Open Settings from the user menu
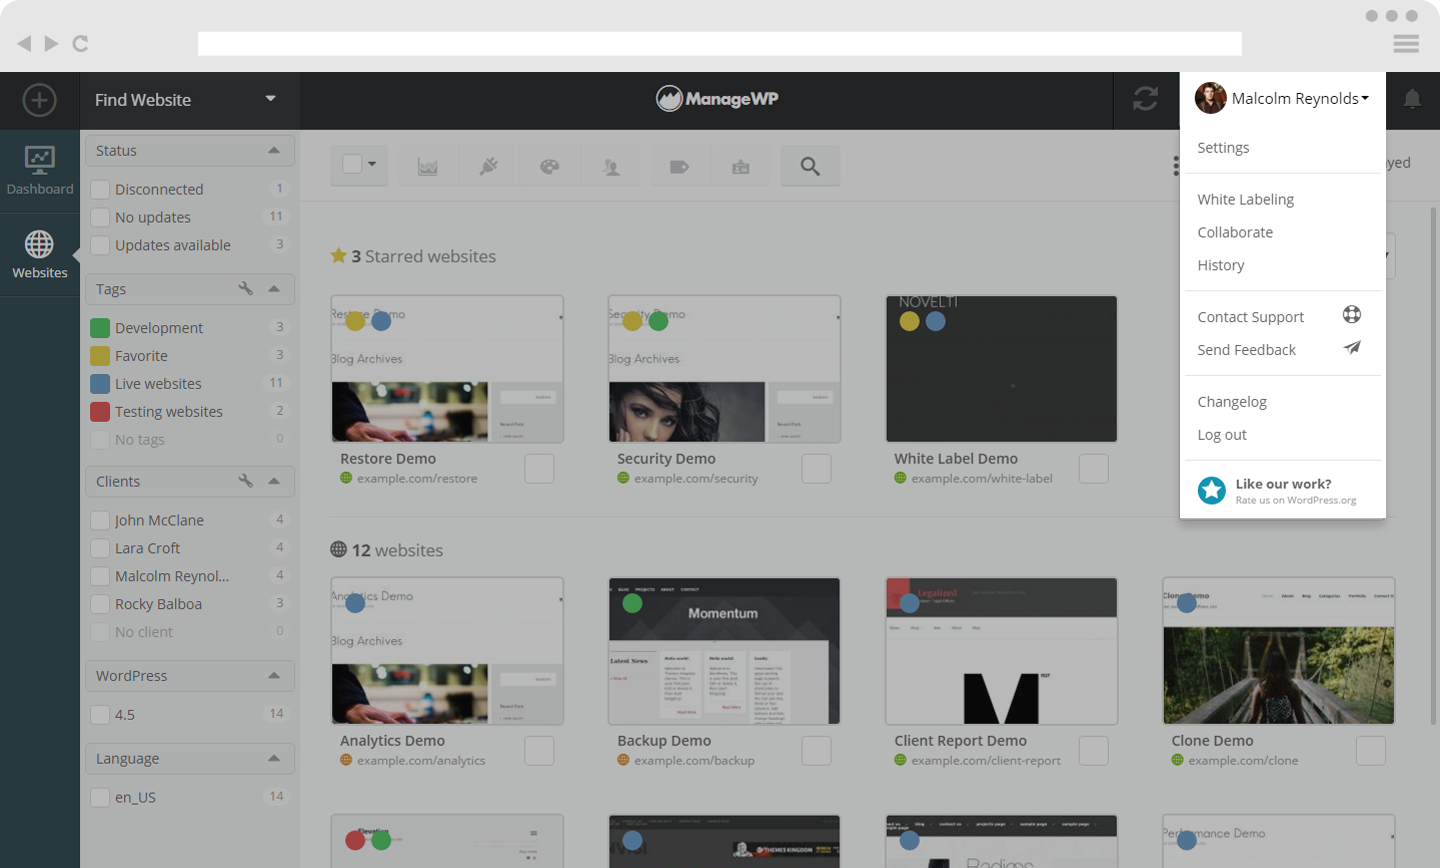The image size is (1440, 868). [1223, 147]
